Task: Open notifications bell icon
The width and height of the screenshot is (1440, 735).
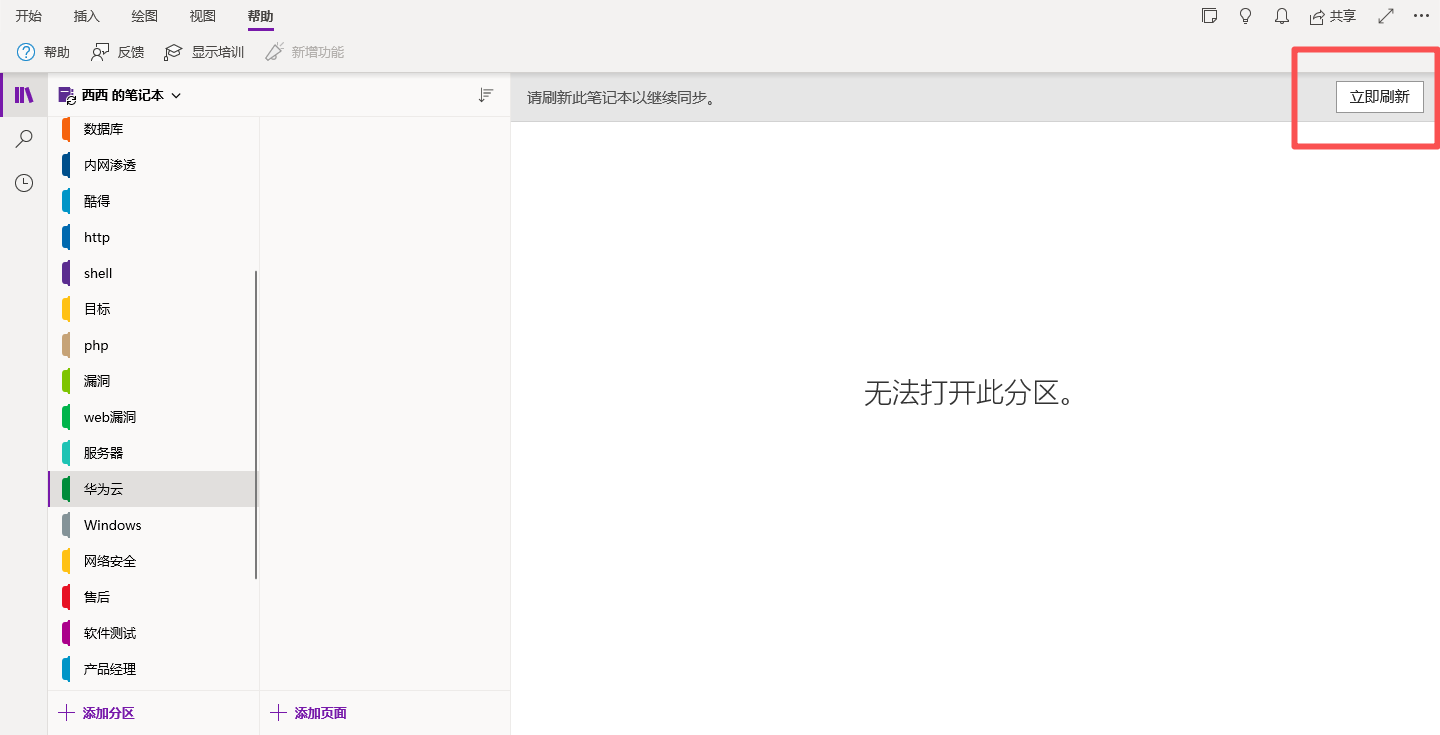Action: pos(1282,16)
